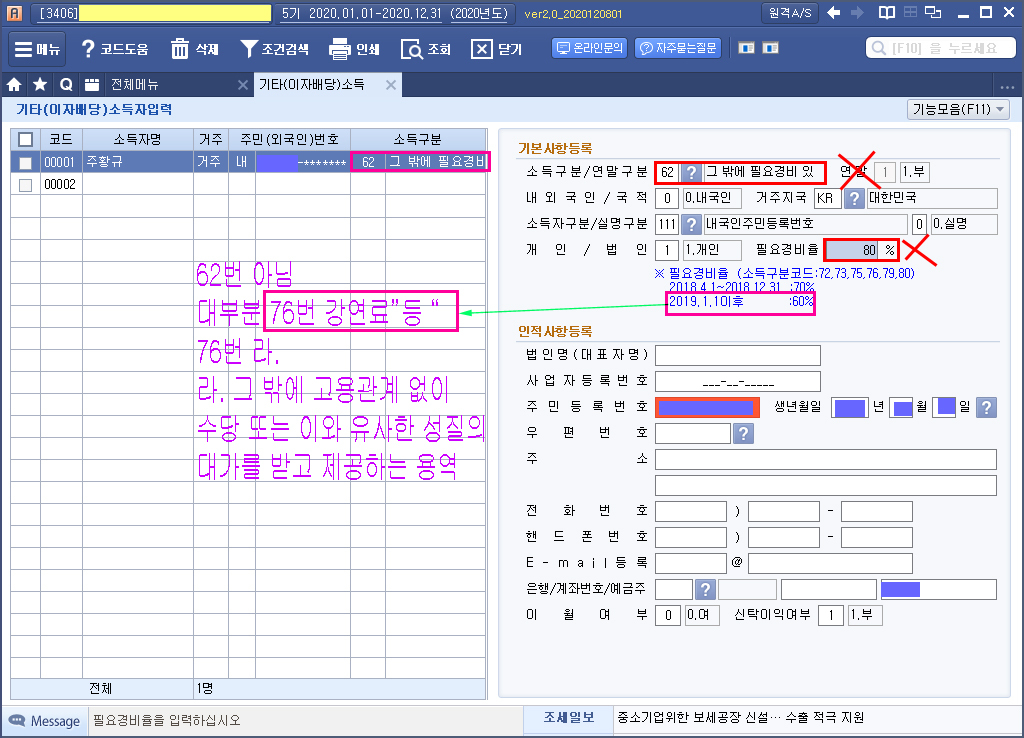The height and width of the screenshot is (738, 1024).
Task: Open code help next to 거주지국 KR
Action: [854, 198]
